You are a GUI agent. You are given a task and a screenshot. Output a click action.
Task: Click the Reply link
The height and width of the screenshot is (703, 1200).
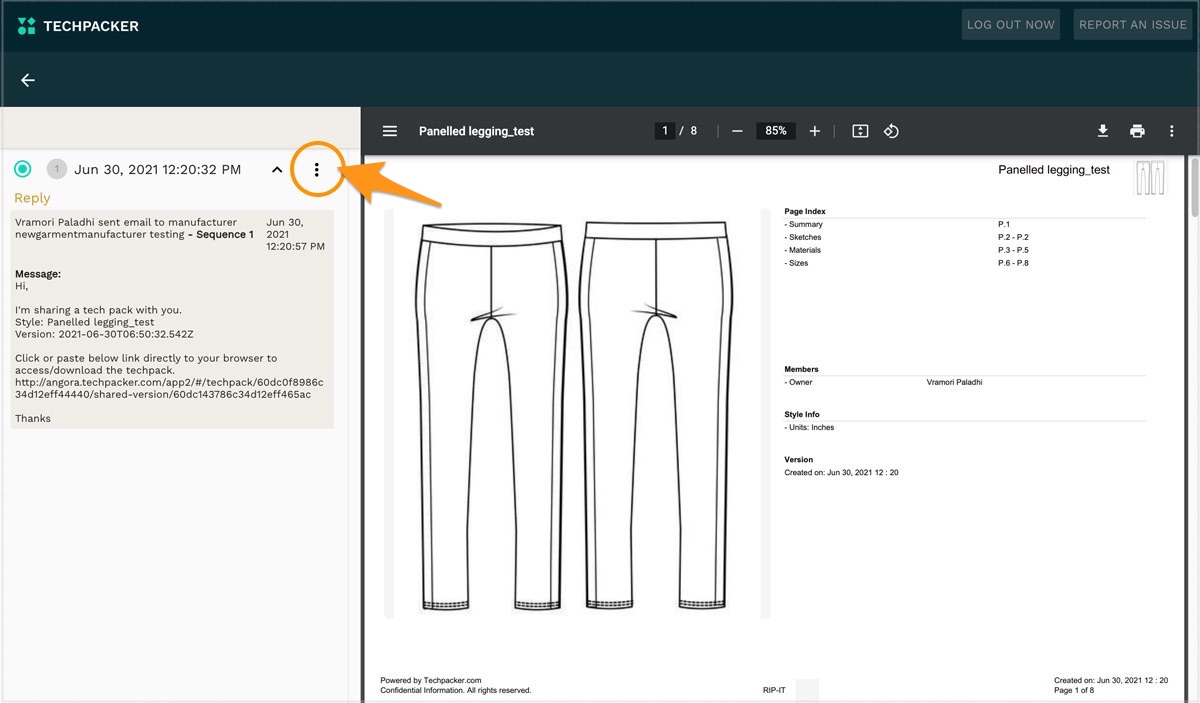(32, 198)
